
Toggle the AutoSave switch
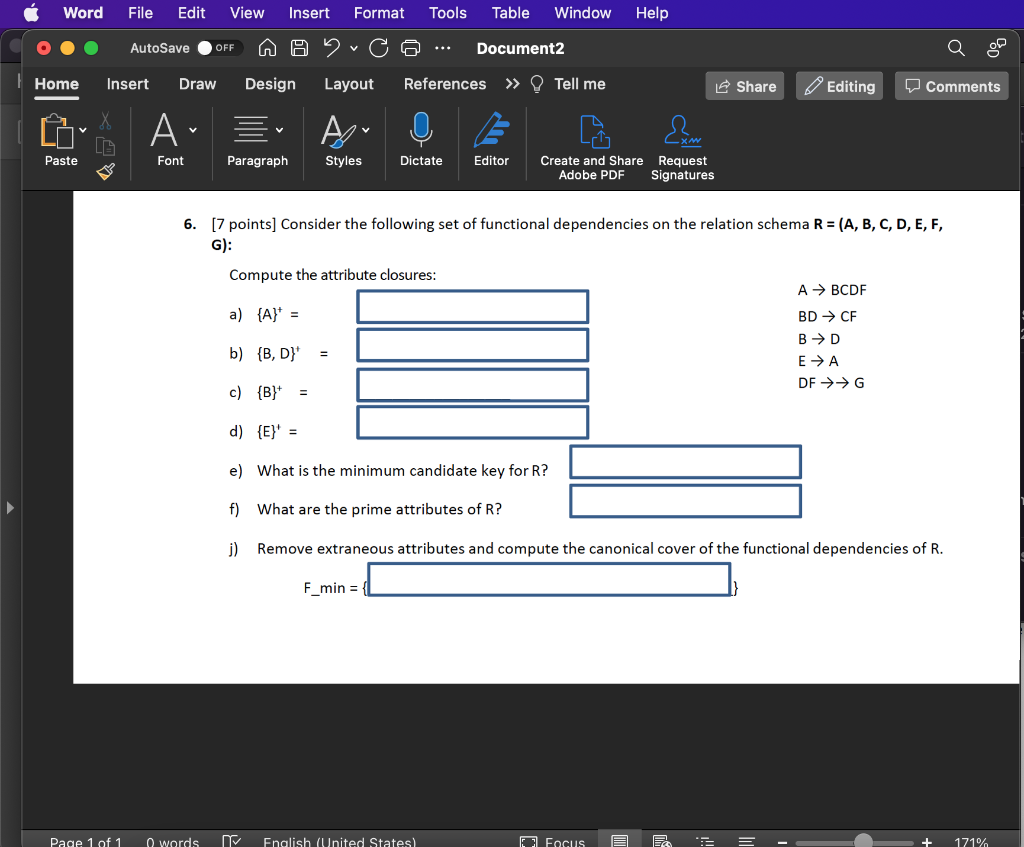point(220,47)
